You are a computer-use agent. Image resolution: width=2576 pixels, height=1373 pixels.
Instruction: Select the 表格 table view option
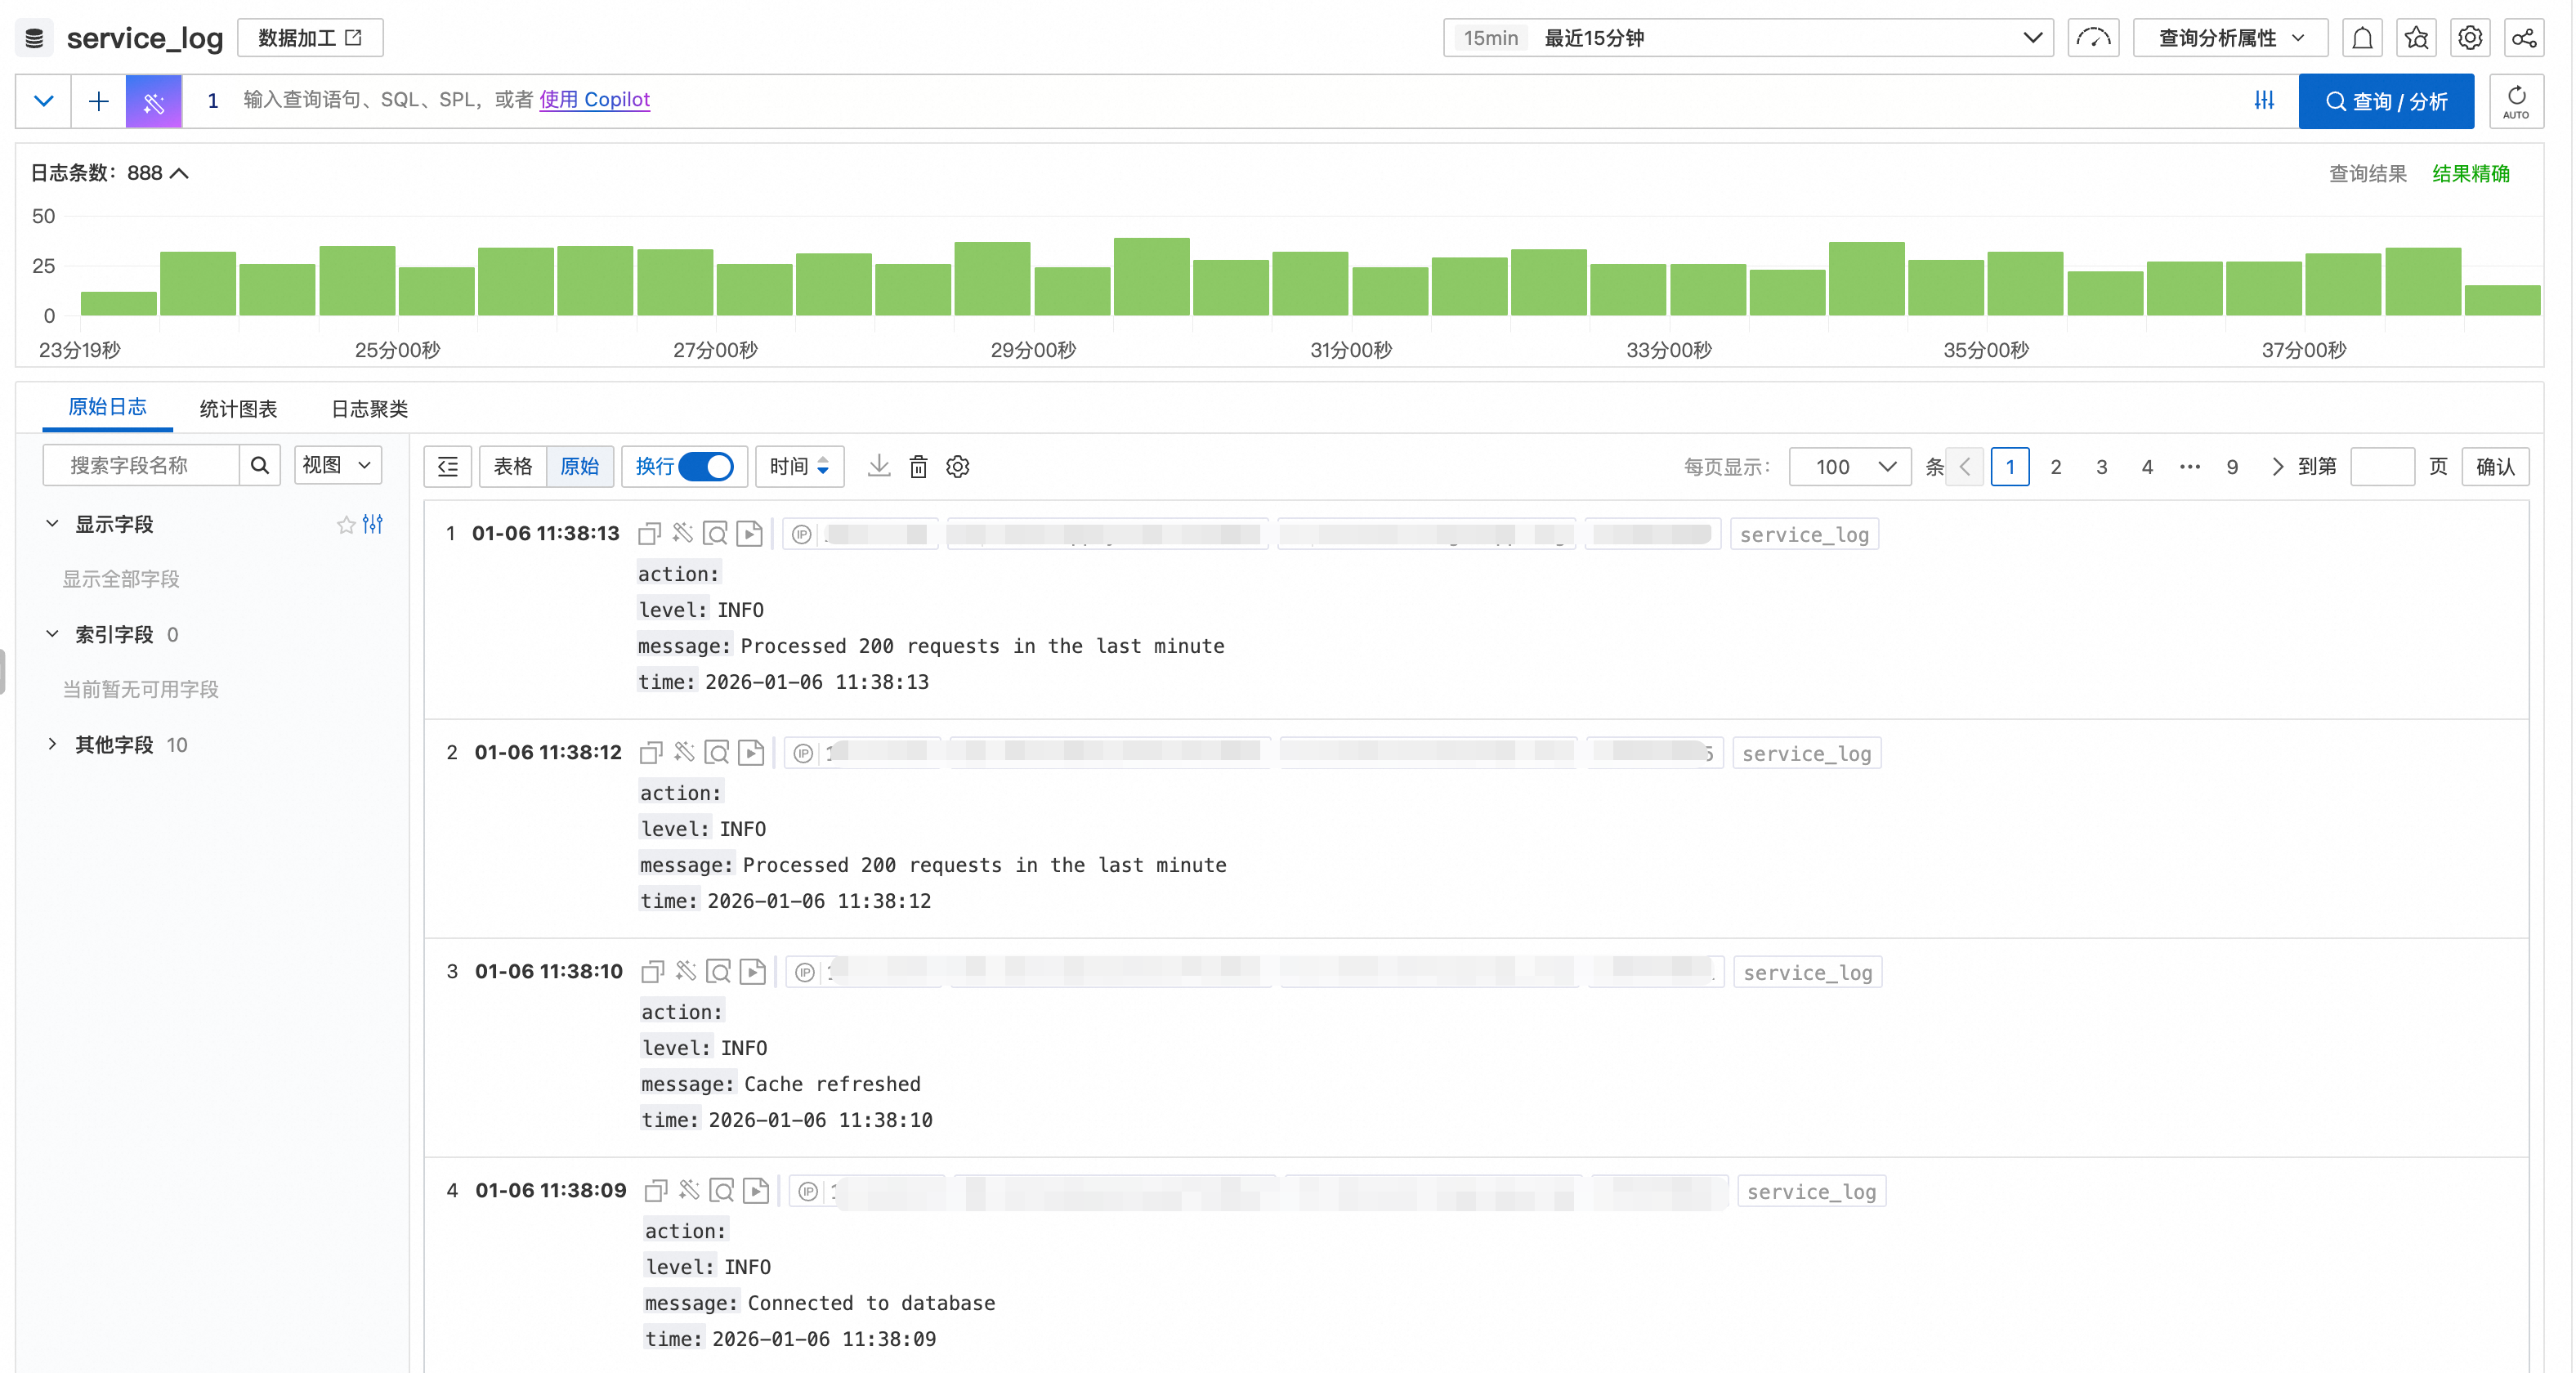[513, 466]
